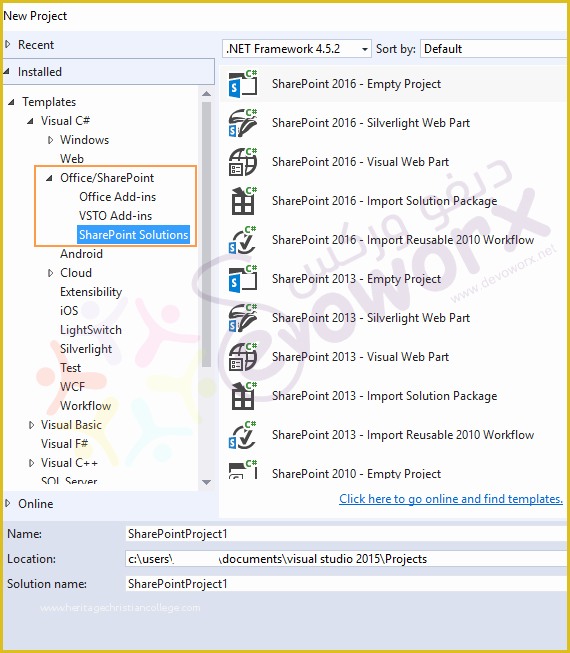Select 'SharePoint 2013 - Visual Web Part' text
Image resolution: width=570 pixels, height=653 pixels.
(x=361, y=357)
